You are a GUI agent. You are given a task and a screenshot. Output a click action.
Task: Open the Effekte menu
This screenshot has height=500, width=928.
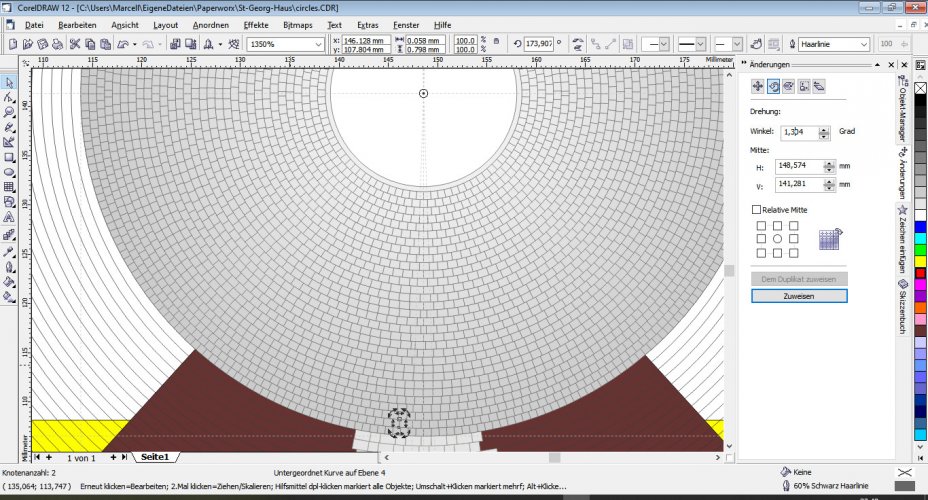coord(256,25)
